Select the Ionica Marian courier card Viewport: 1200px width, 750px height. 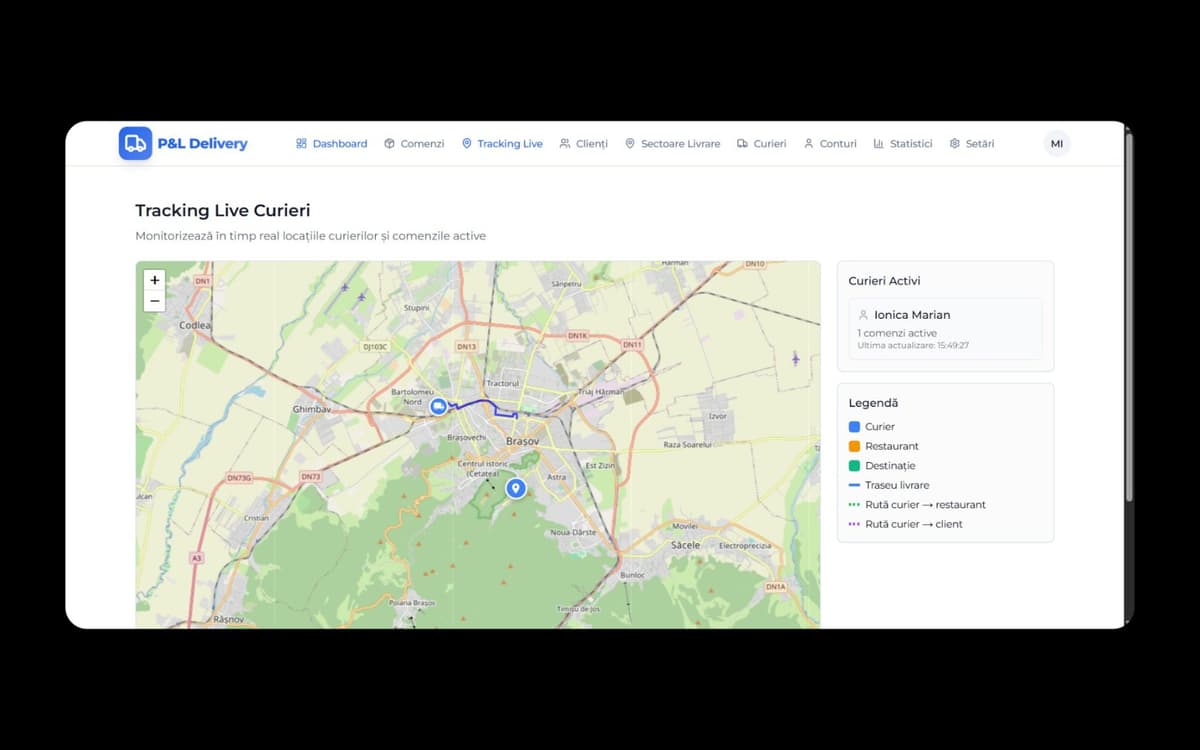tap(945, 329)
